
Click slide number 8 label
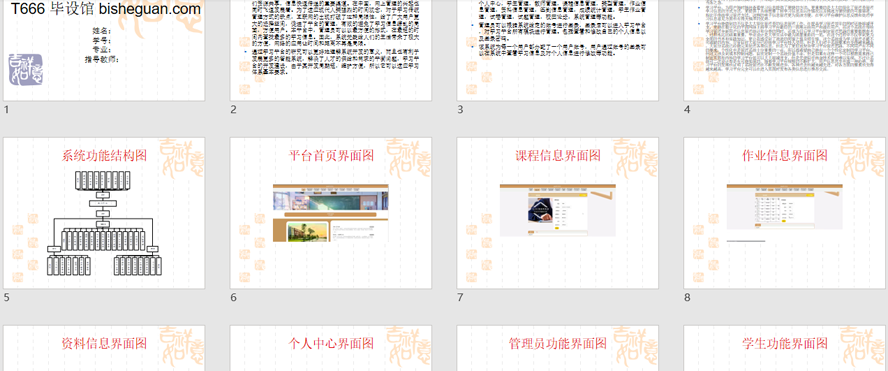point(687,297)
